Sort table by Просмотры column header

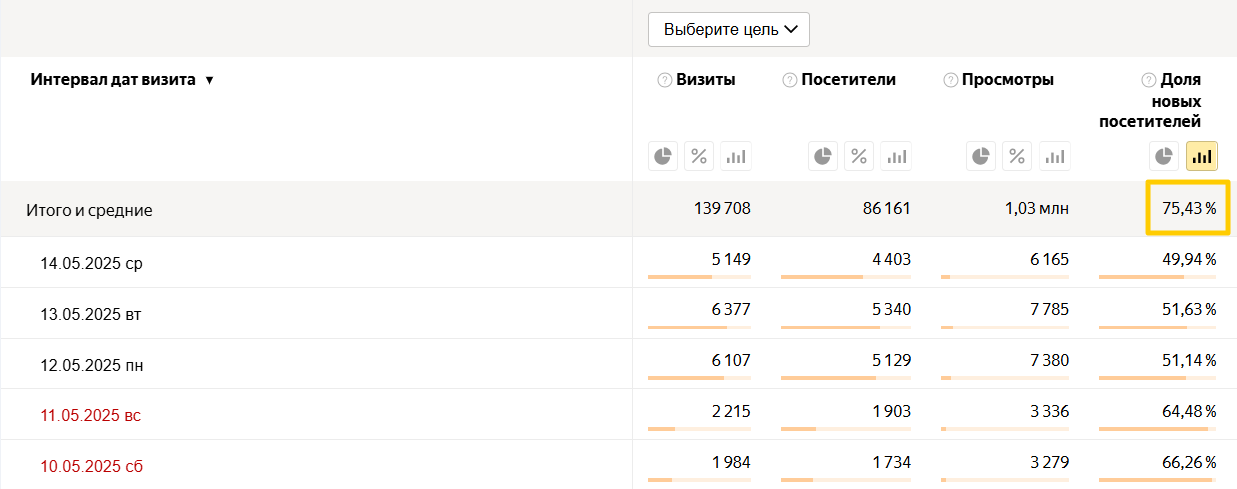pyautogui.click(x=1007, y=80)
